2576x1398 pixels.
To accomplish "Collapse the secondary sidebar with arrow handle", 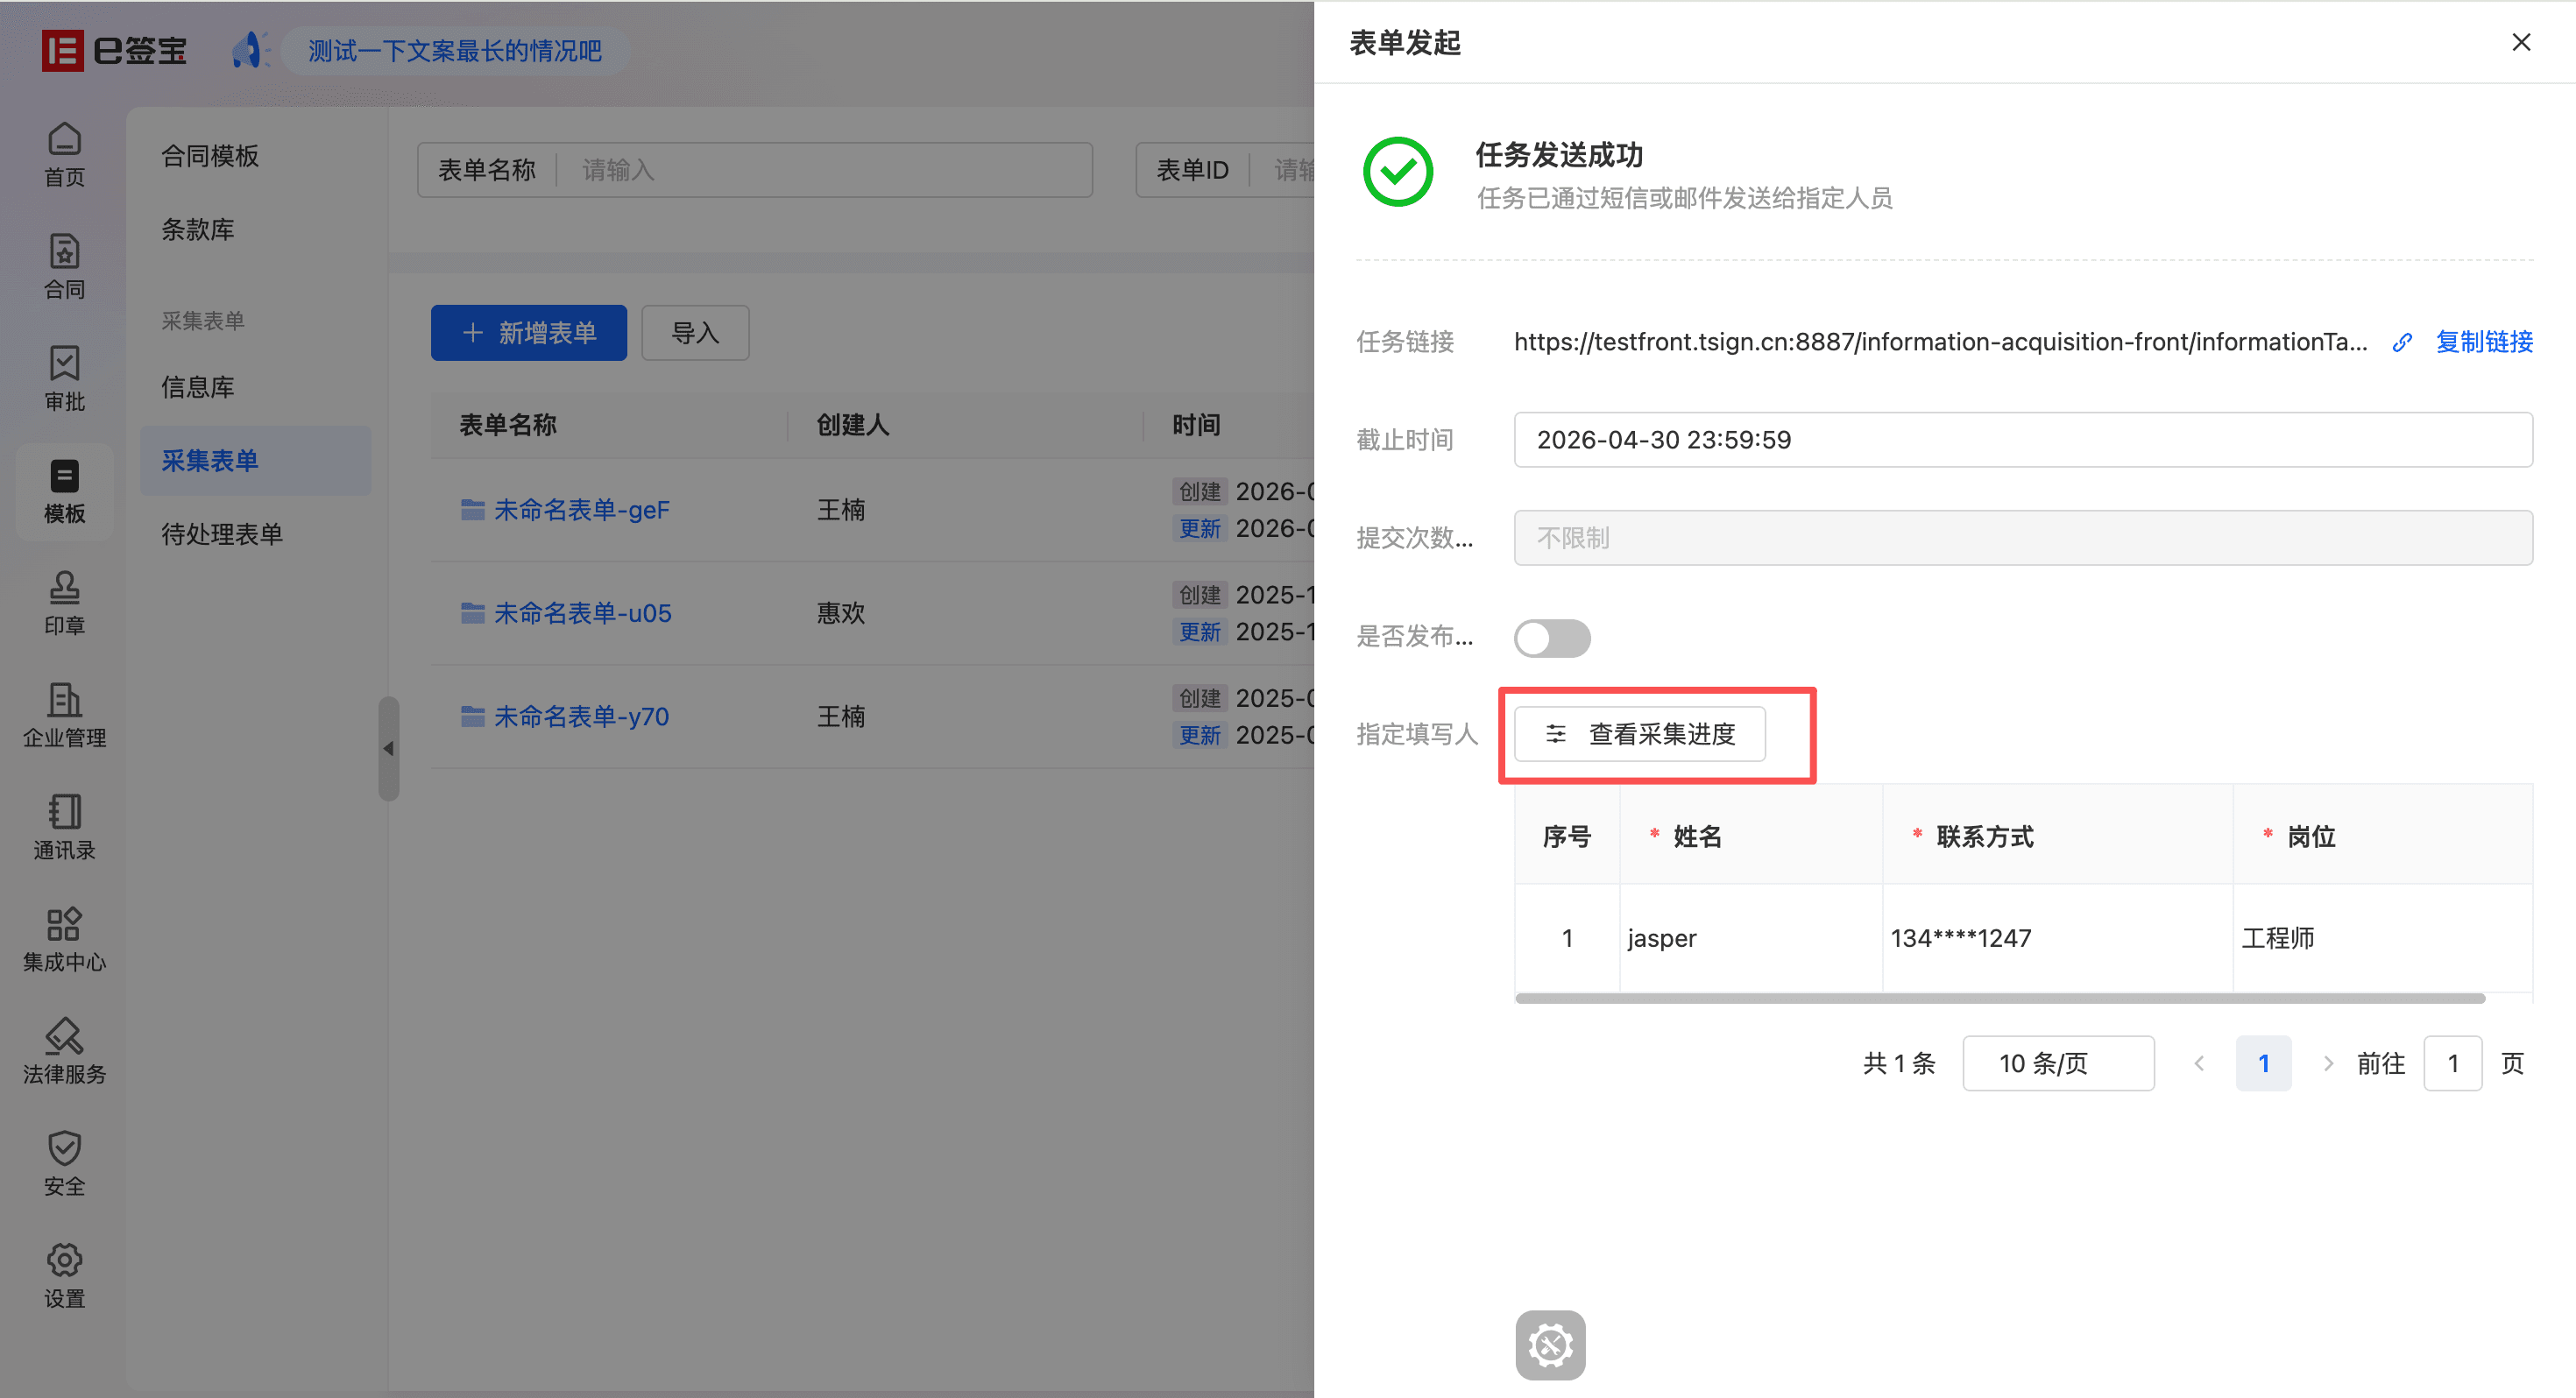I will (x=389, y=748).
